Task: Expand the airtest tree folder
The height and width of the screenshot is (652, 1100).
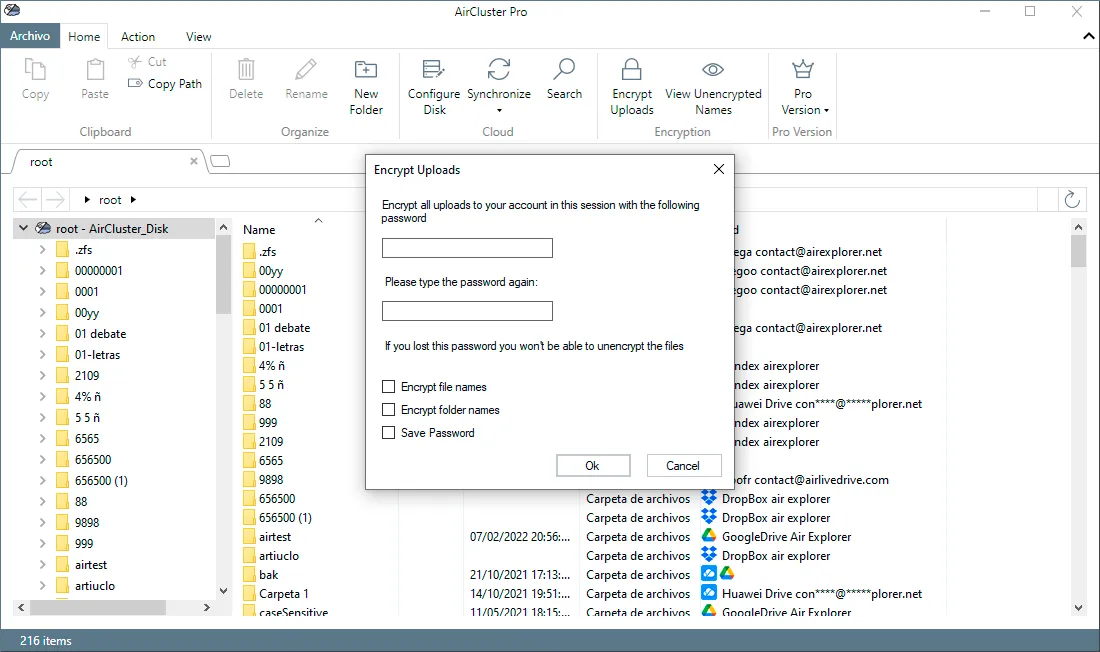Action: [42, 564]
